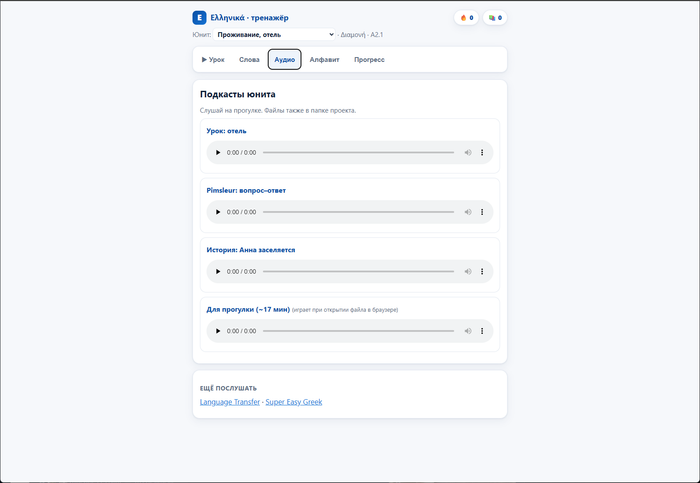Mute the Pimsleur audio player volume

(x=468, y=212)
